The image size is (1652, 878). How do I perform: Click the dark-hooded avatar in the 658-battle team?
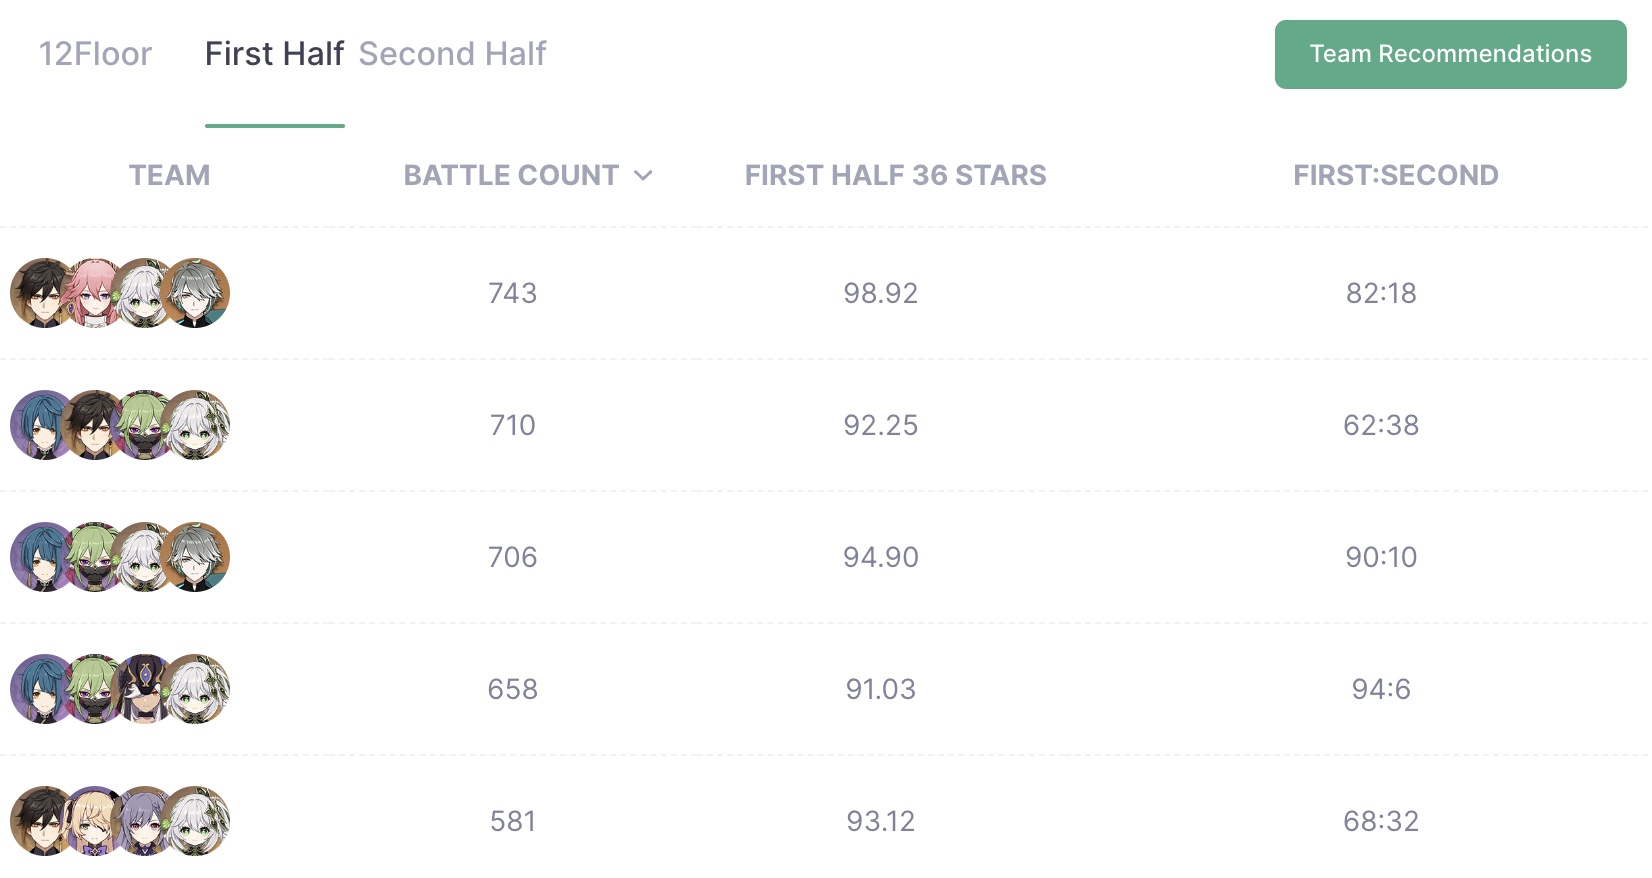pyautogui.click(x=145, y=689)
